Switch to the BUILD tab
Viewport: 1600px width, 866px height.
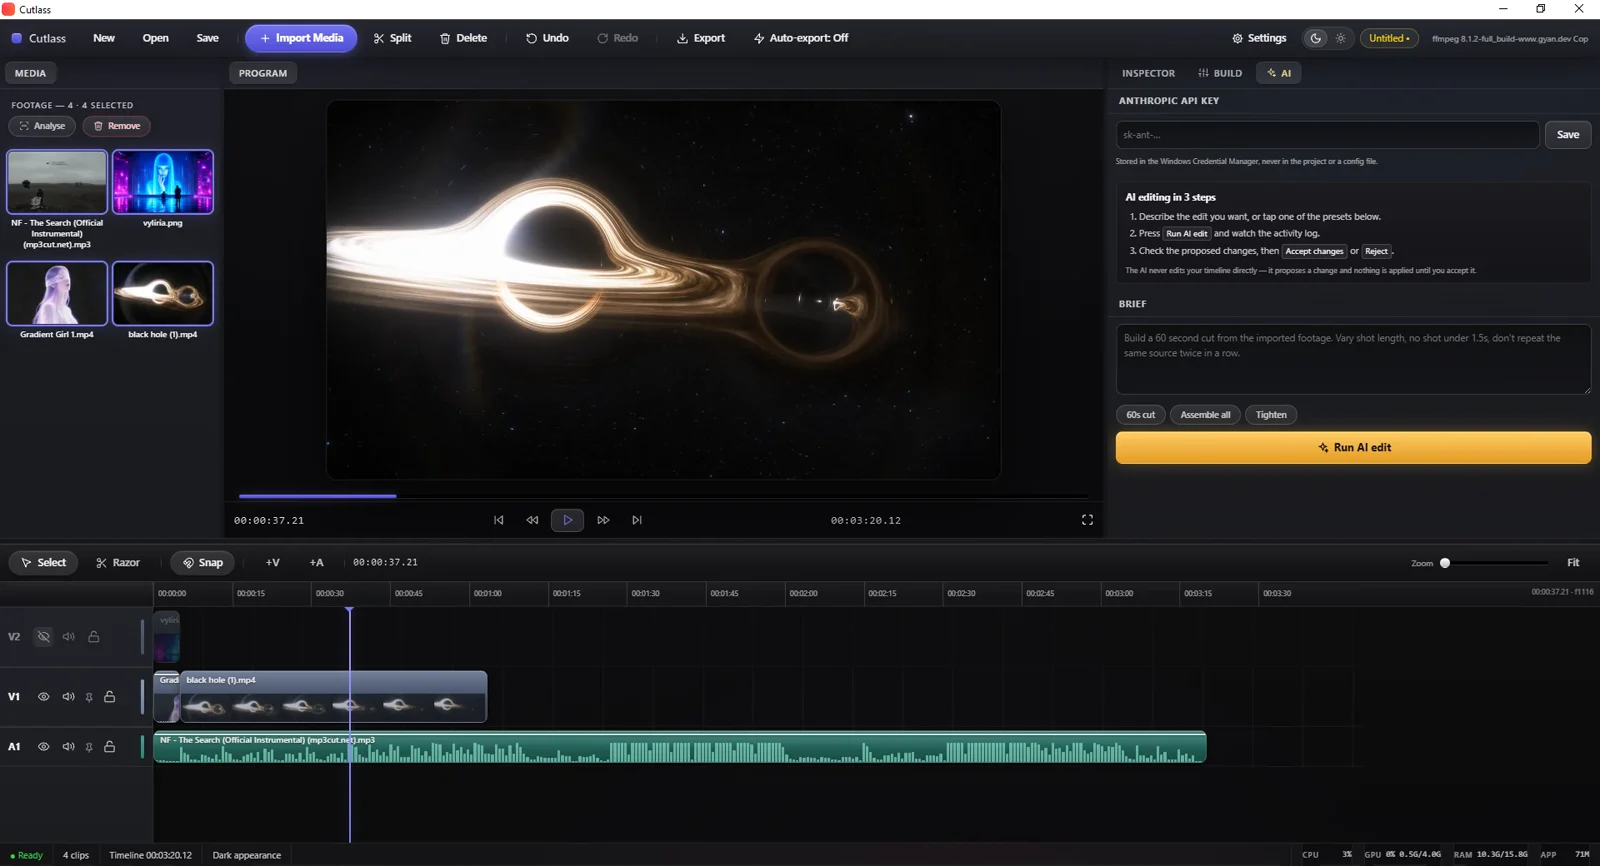(1220, 73)
